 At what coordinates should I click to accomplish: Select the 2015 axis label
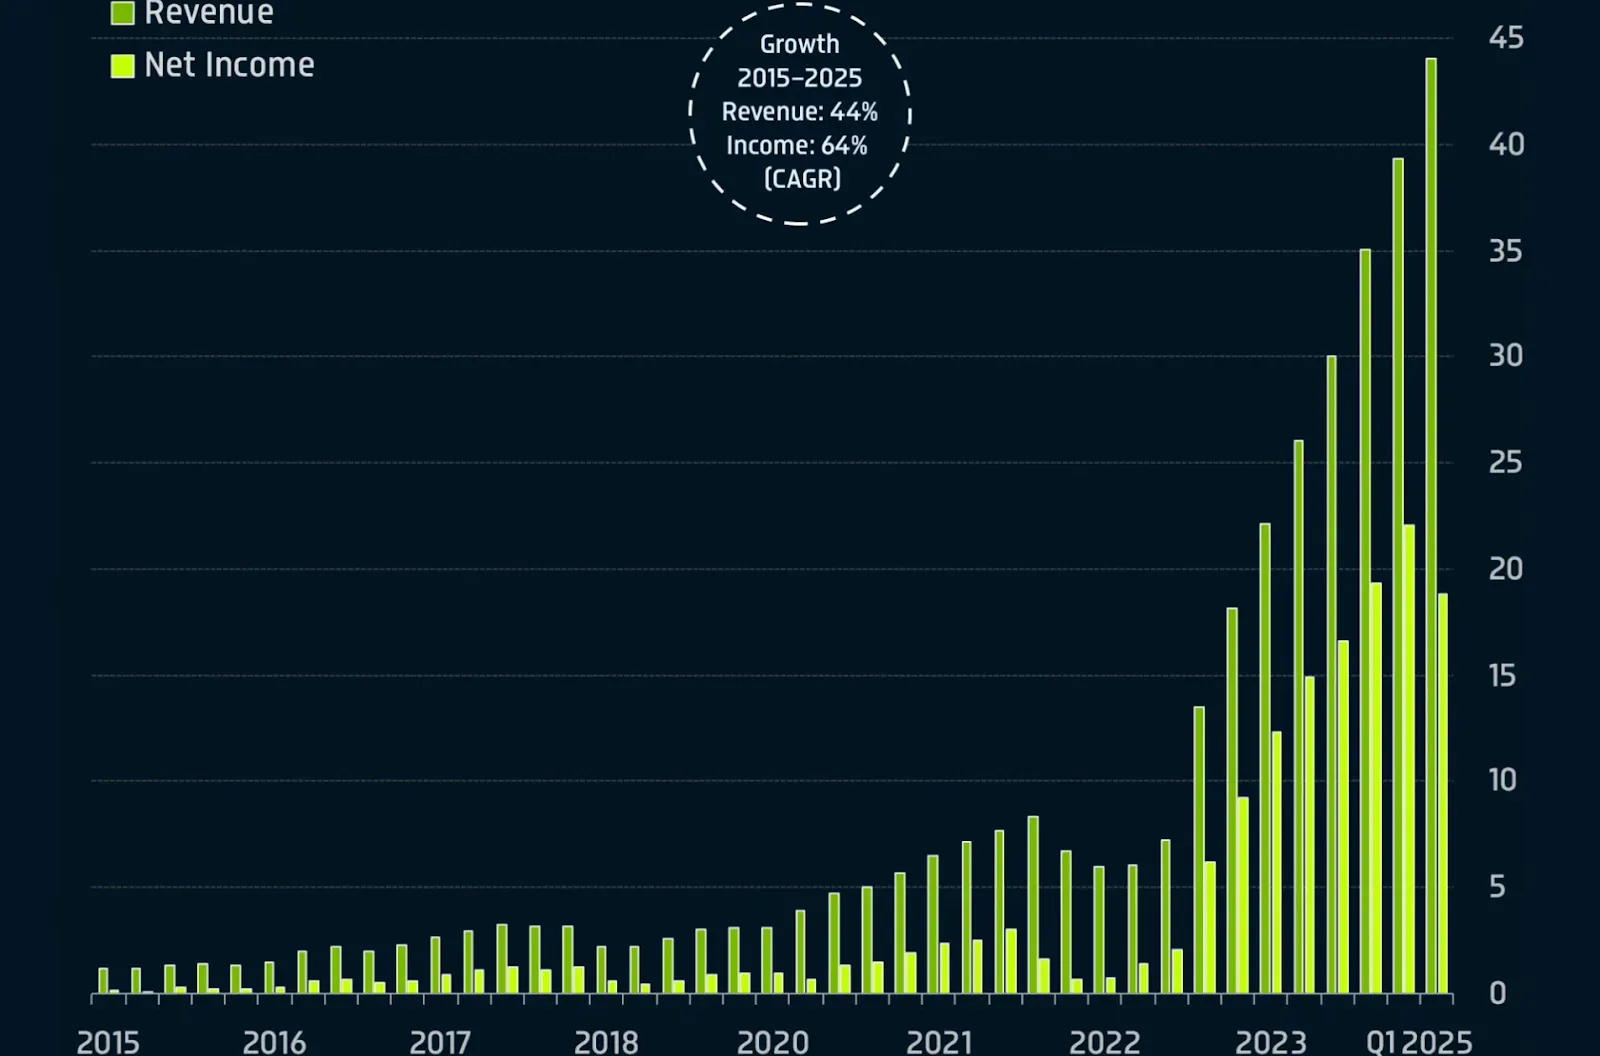tap(110, 1041)
